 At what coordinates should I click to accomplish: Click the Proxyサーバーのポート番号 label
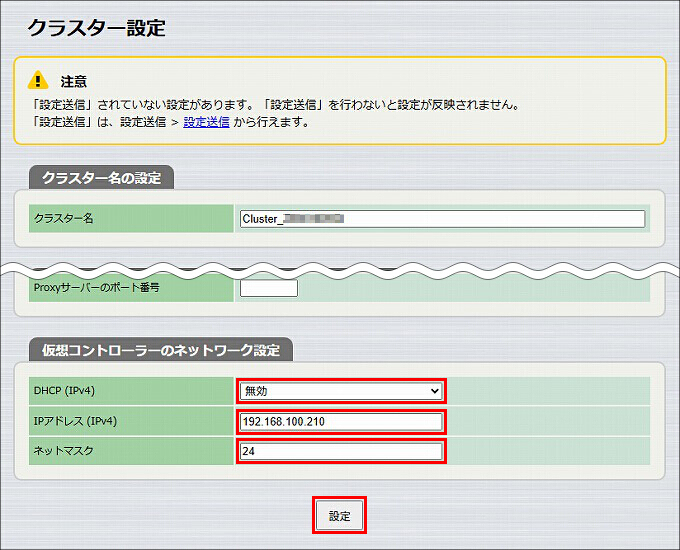tap(97, 288)
